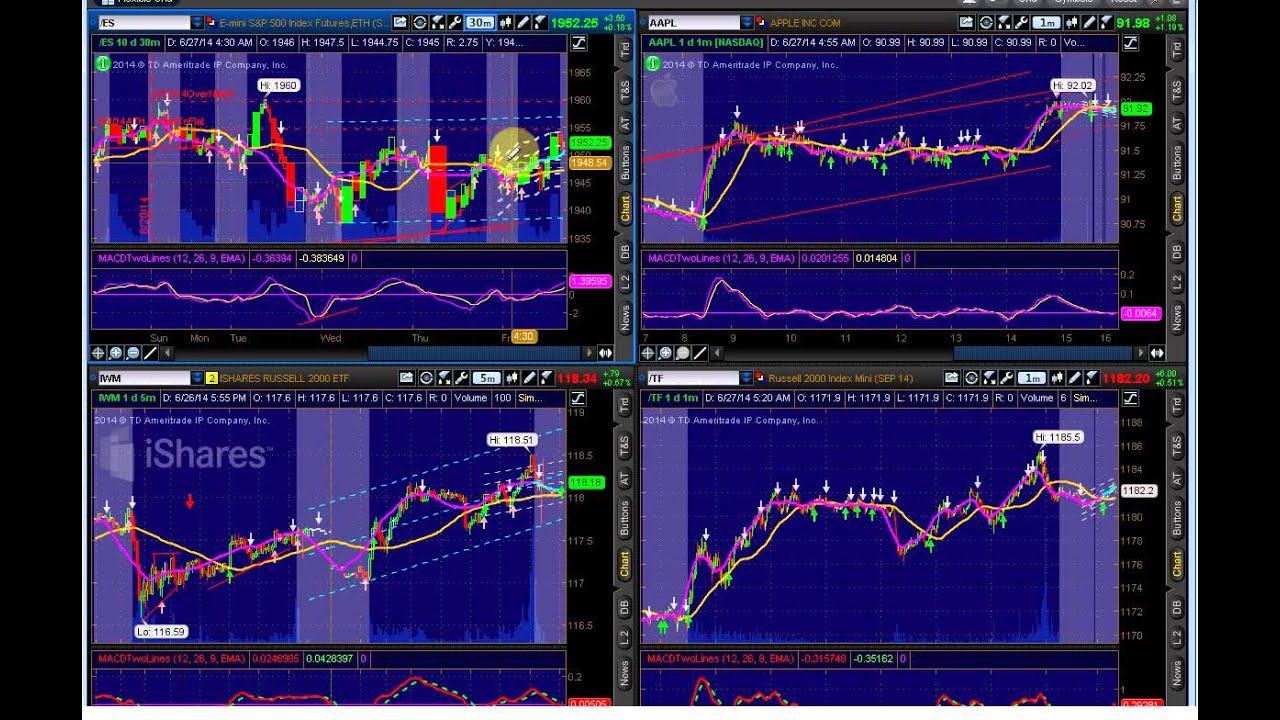Open pencil drawings tool on AAPL chart
Viewport: 1280px width, 720px height.
tap(1089, 22)
